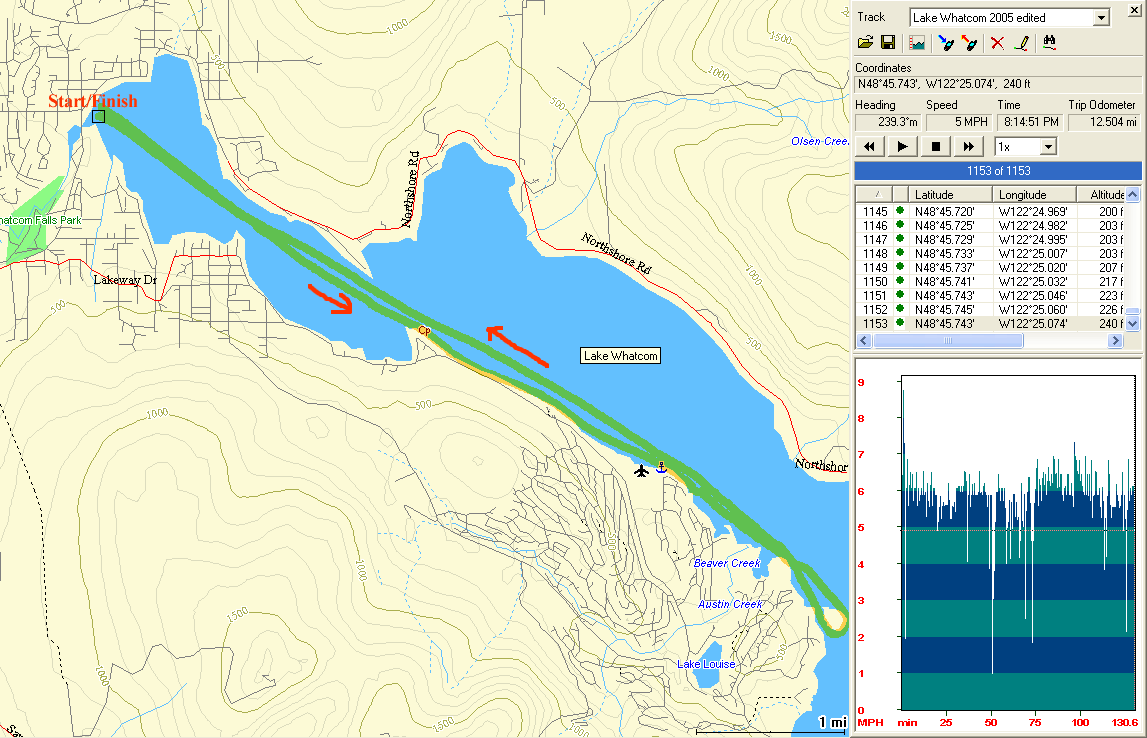The image size is (1147, 738).
Task: Click the blue-arrow GPS transfer icon
Action: click(945, 43)
